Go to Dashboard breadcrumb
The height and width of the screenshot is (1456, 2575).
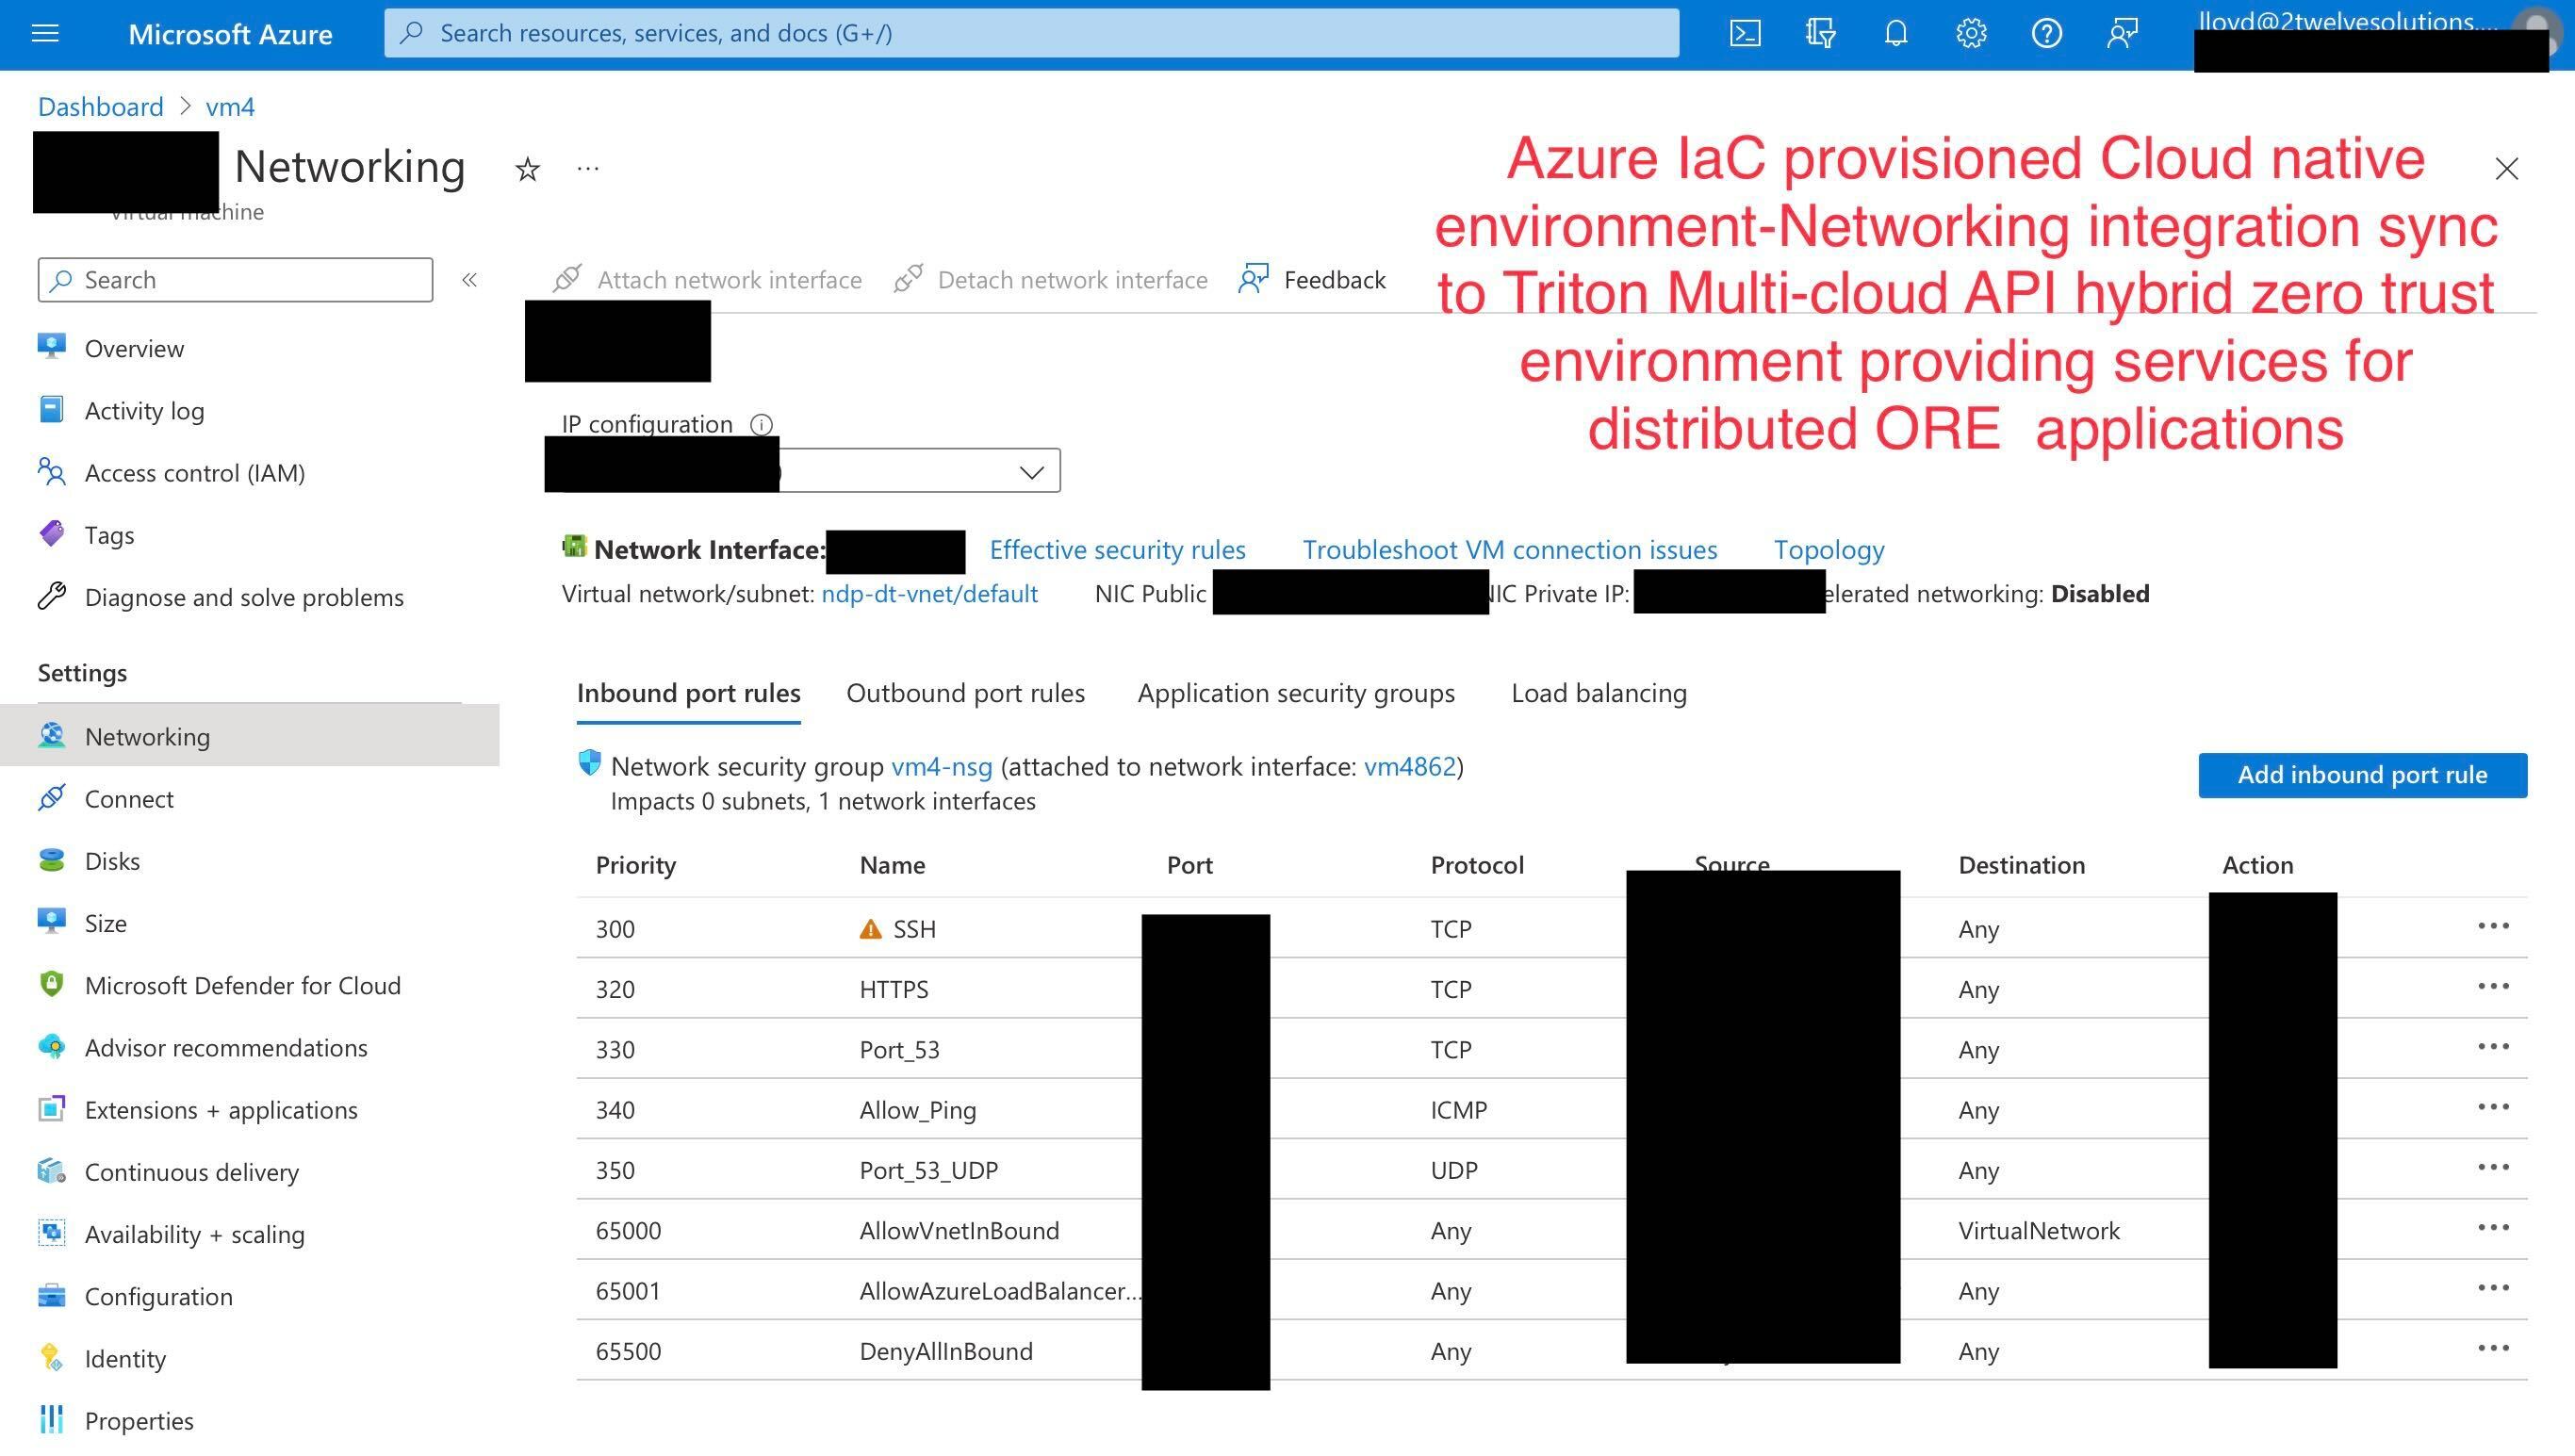[100, 106]
